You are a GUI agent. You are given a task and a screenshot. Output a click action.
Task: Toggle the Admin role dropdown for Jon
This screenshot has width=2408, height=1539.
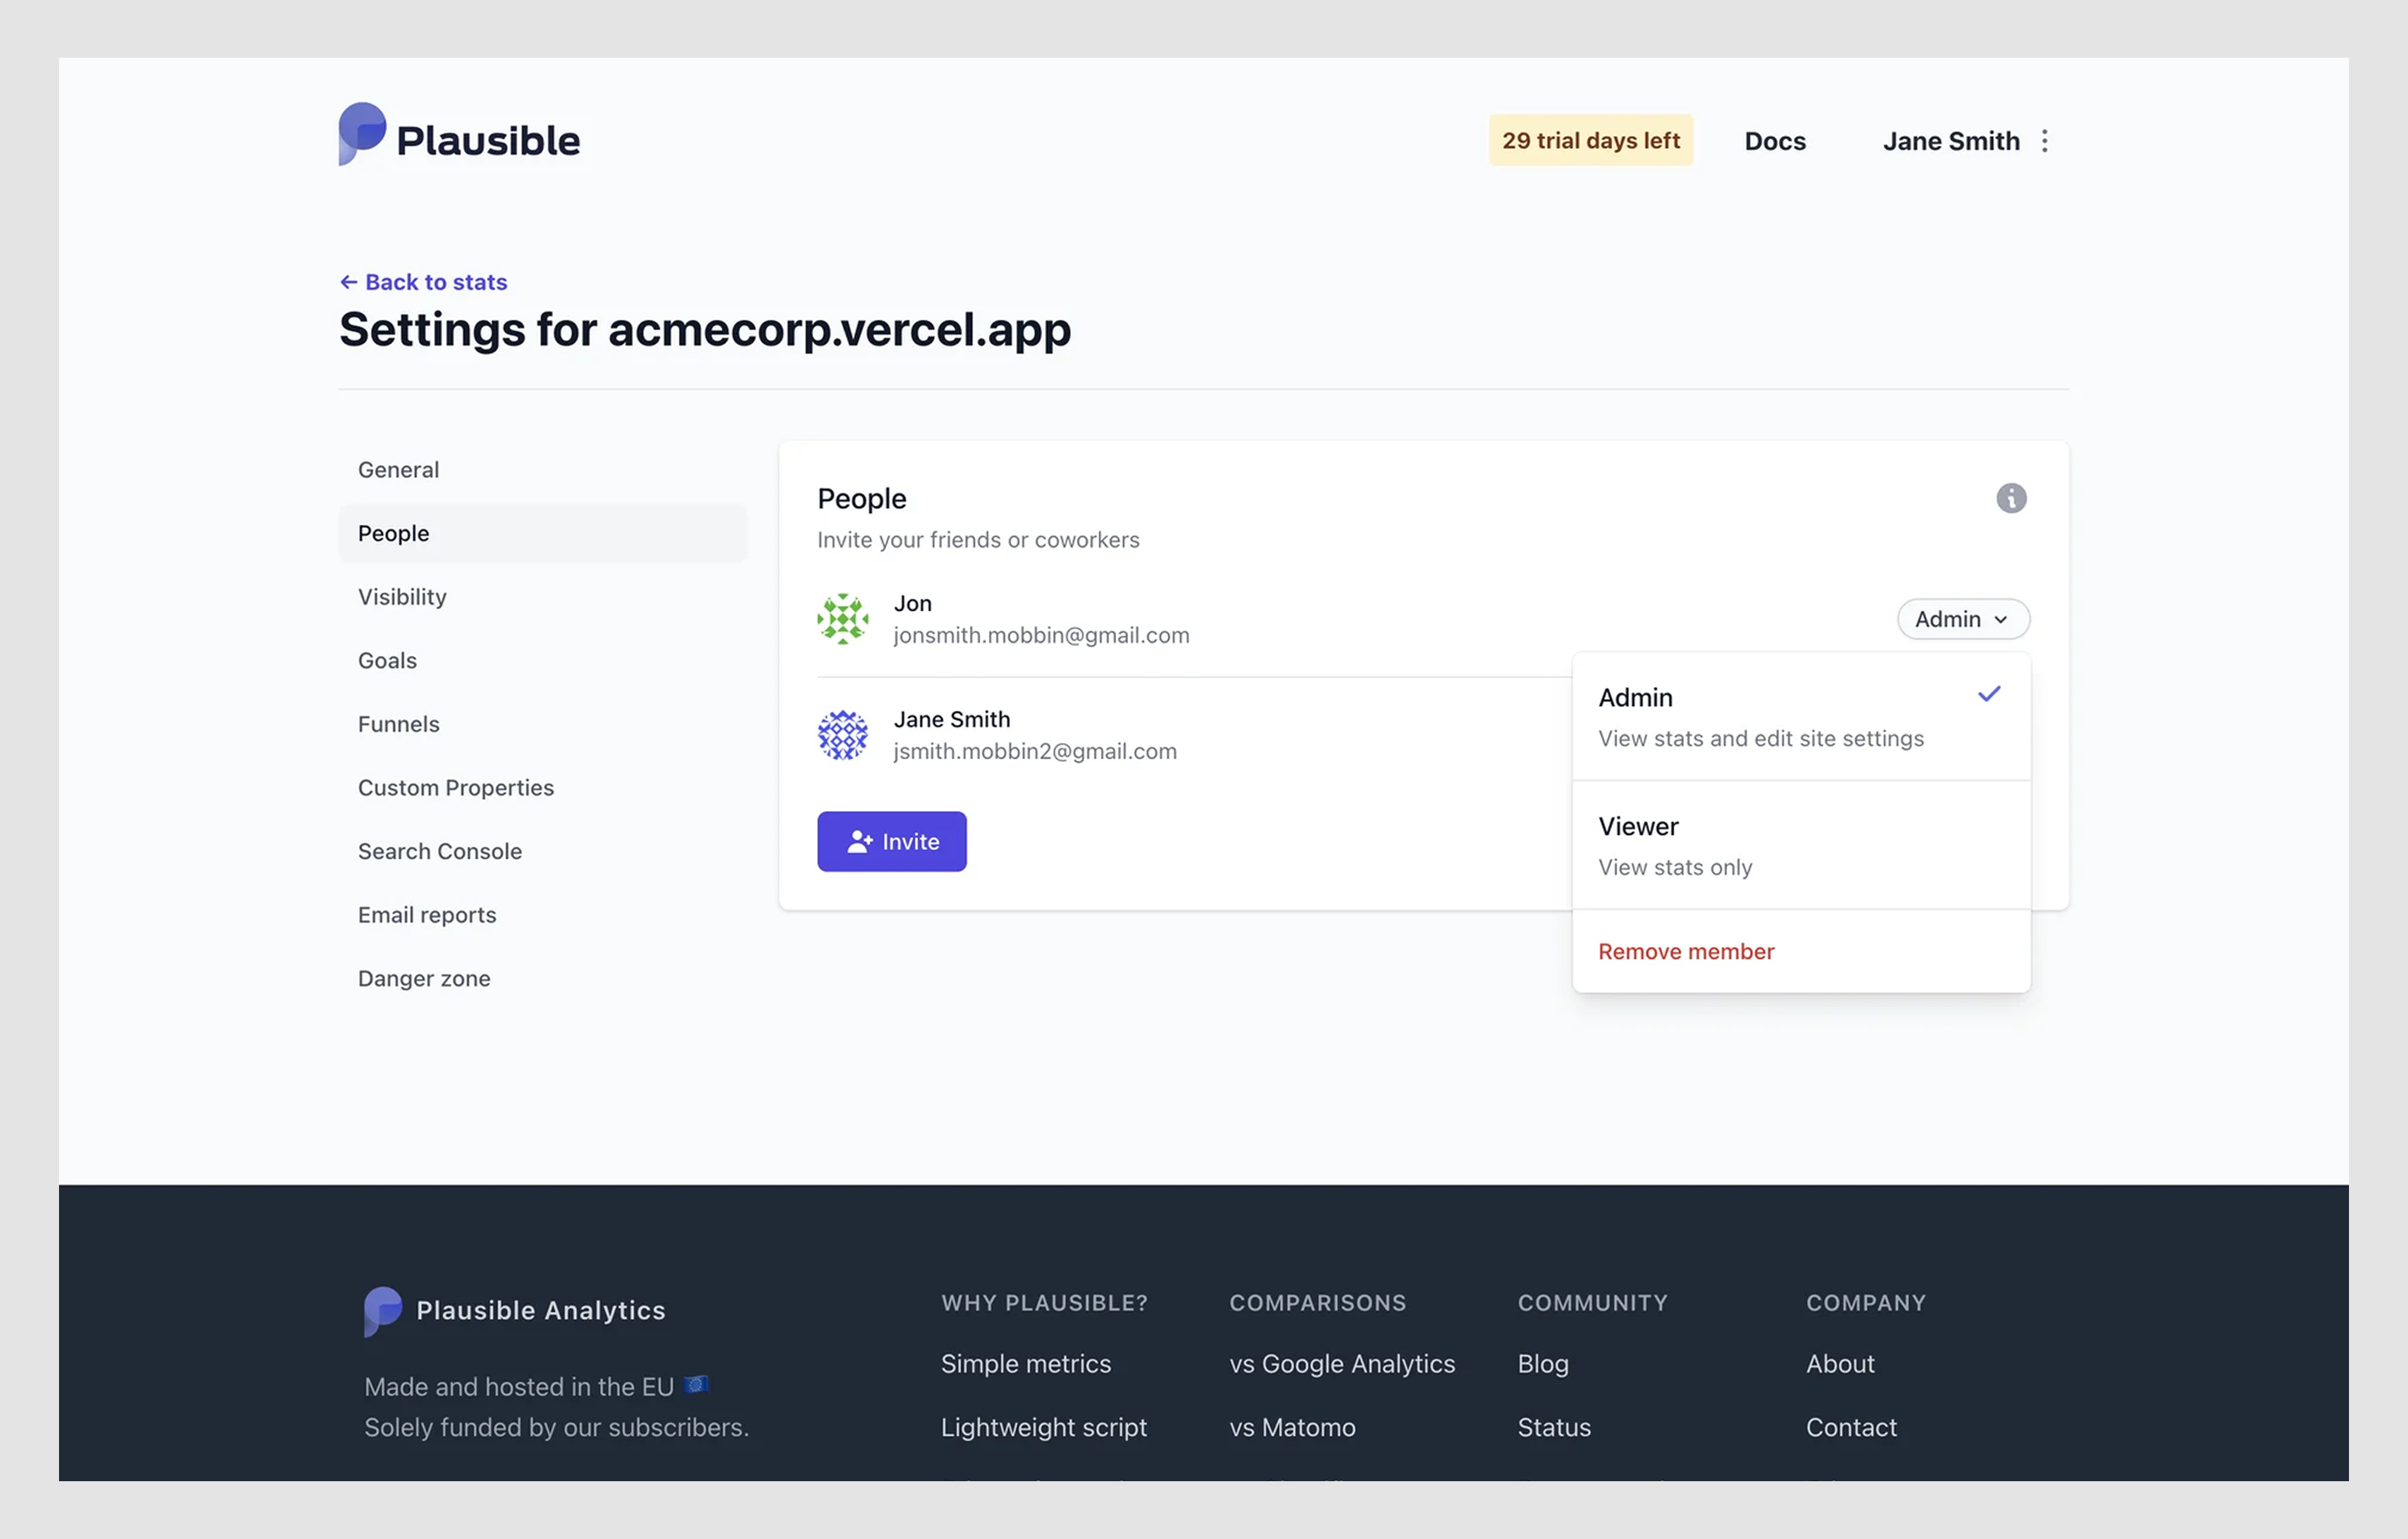pyautogui.click(x=1963, y=619)
